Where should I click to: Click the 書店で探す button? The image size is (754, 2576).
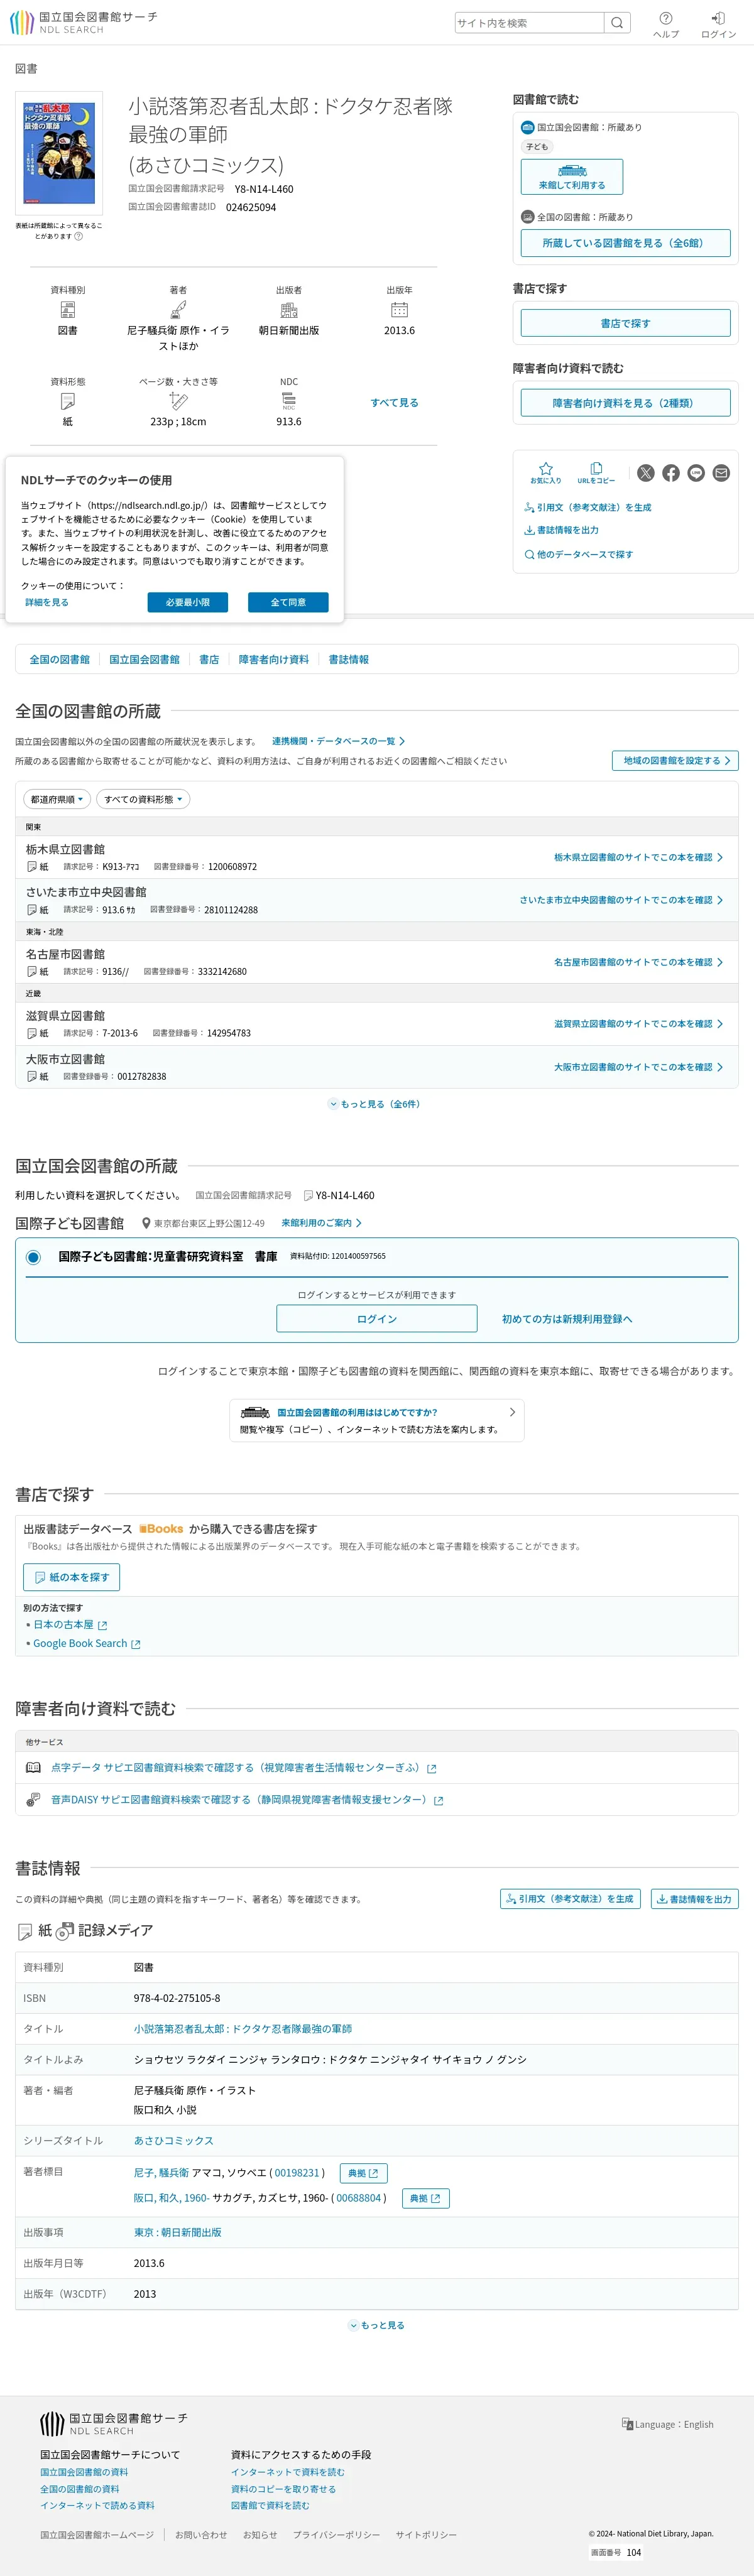[x=625, y=323]
